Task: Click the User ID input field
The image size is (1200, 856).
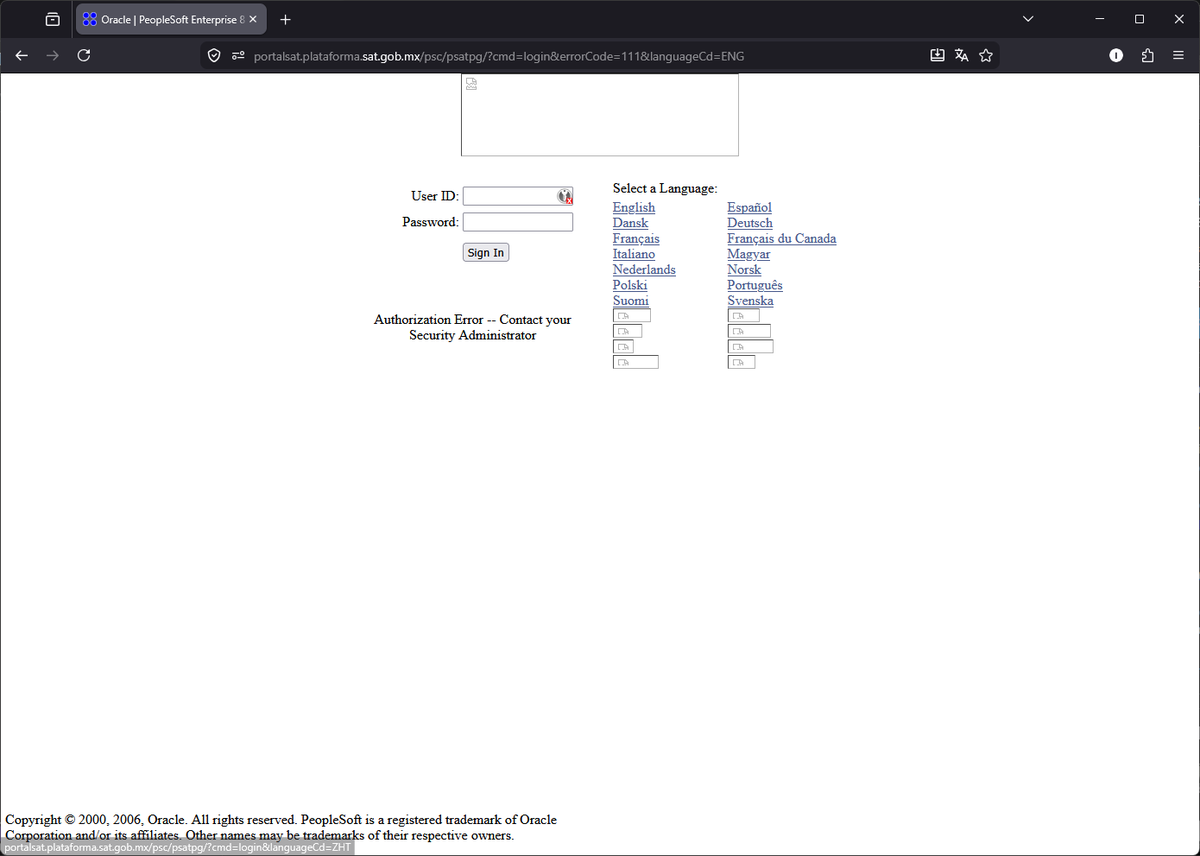Action: pos(518,196)
